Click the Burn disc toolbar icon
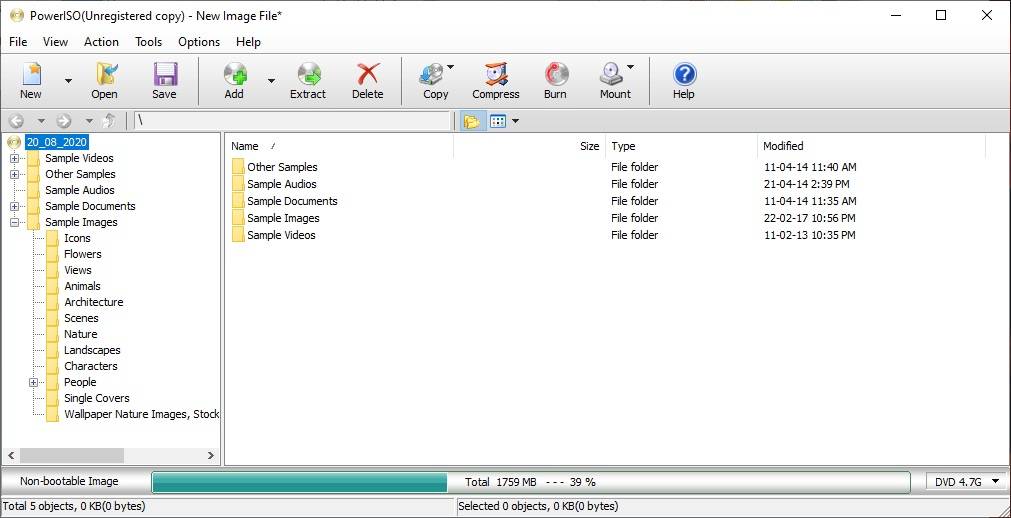 (555, 74)
